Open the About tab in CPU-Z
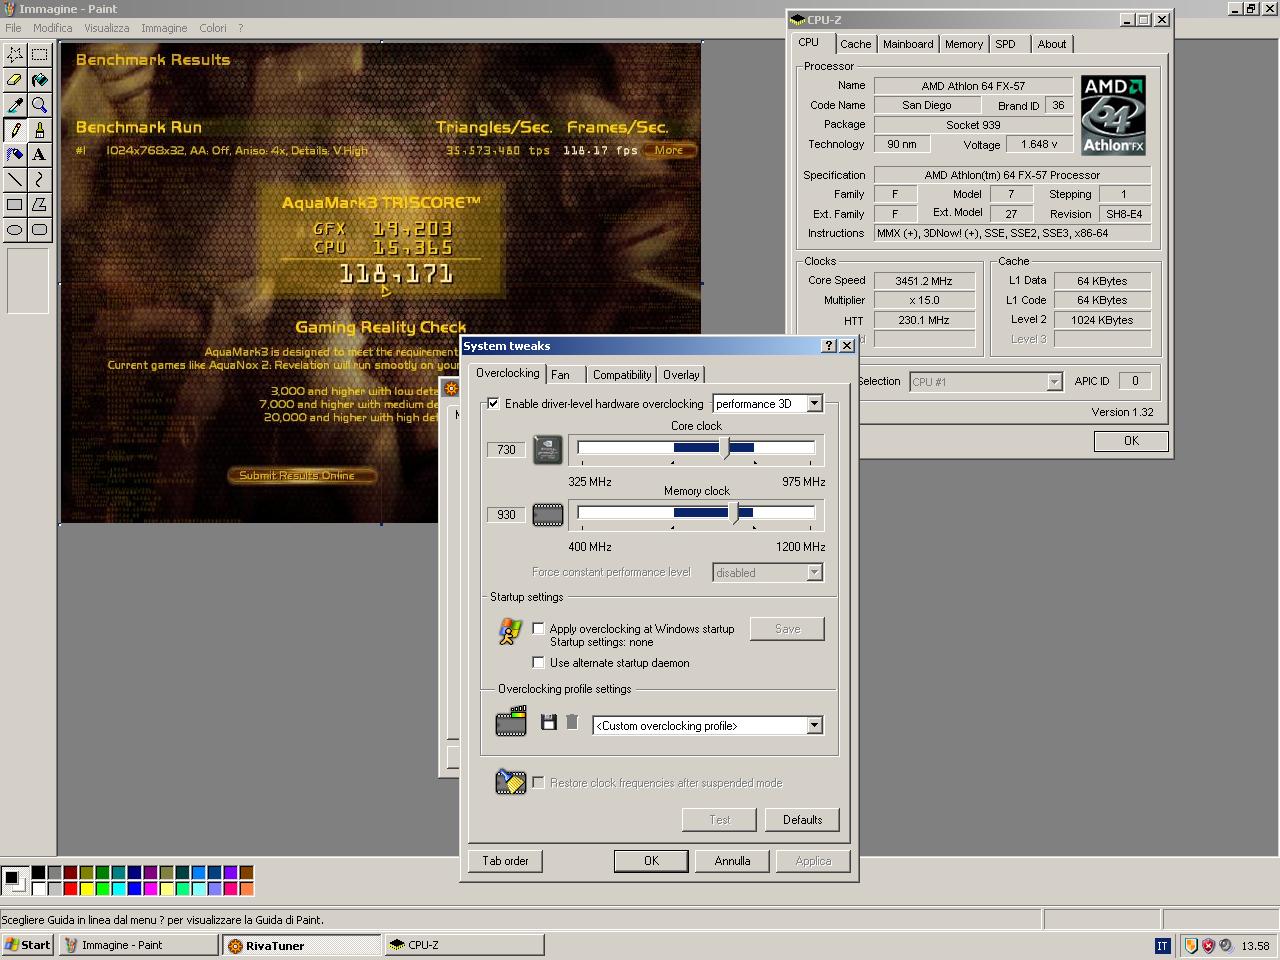Screen dimensions: 1280x960 [1052, 44]
